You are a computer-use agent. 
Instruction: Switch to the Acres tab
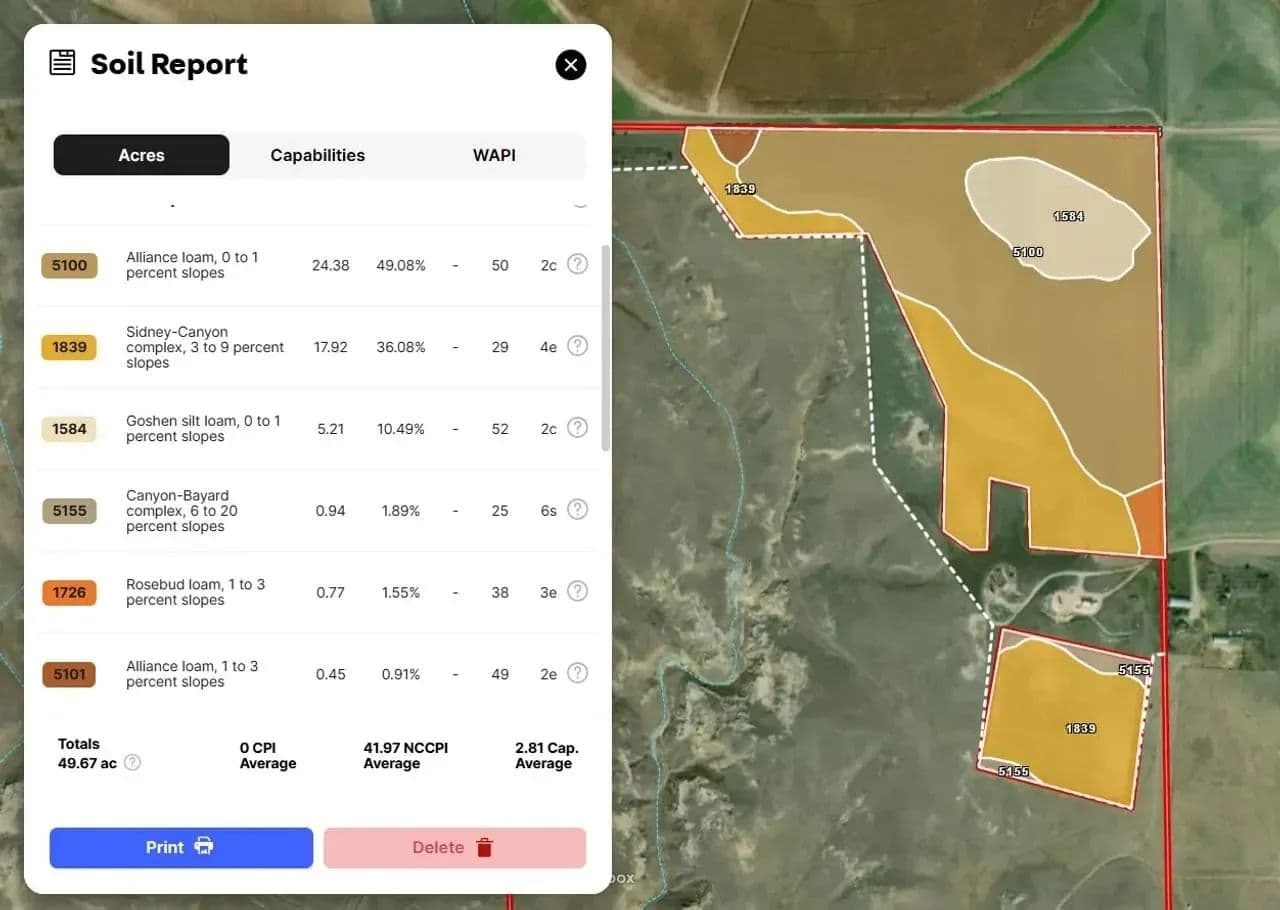(x=141, y=155)
